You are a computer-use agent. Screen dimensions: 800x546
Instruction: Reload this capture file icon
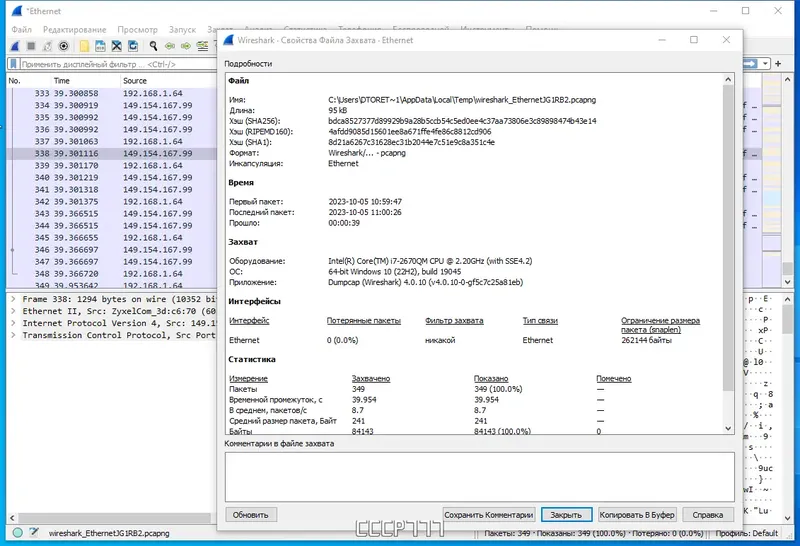pyautogui.click(x=133, y=46)
